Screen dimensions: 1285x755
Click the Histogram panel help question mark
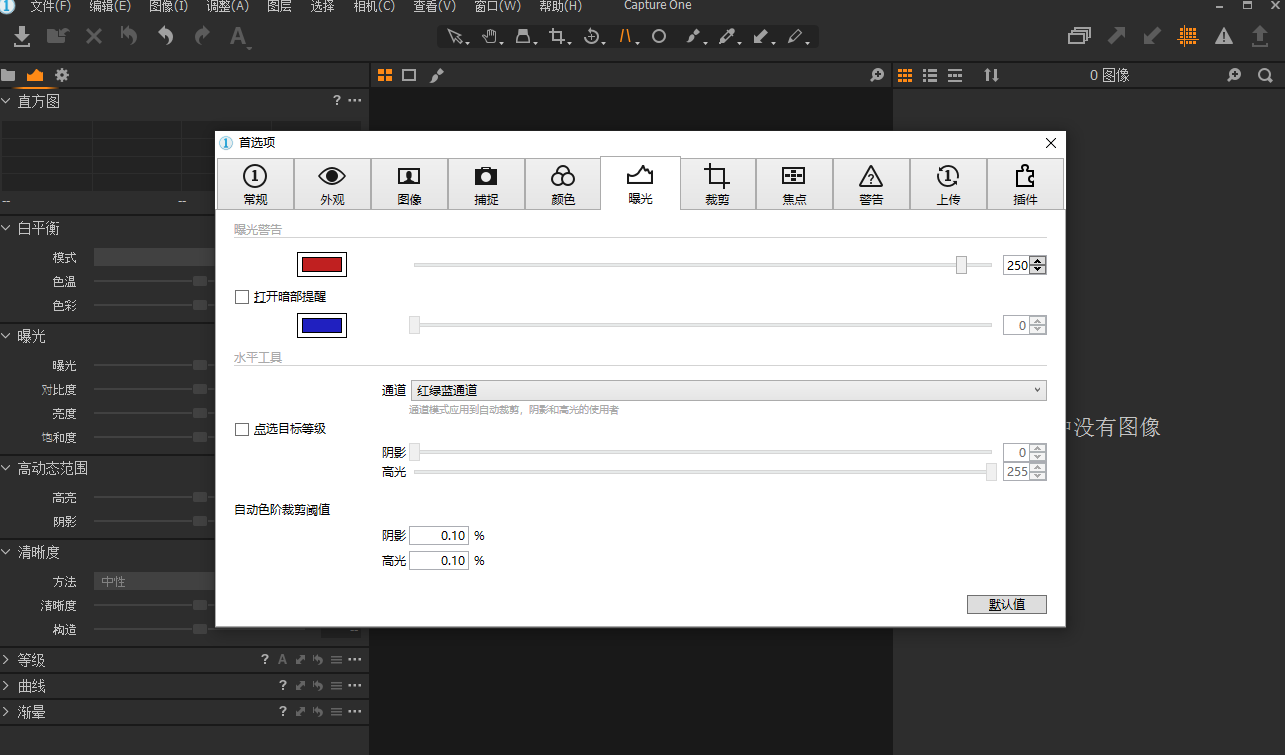tap(337, 101)
